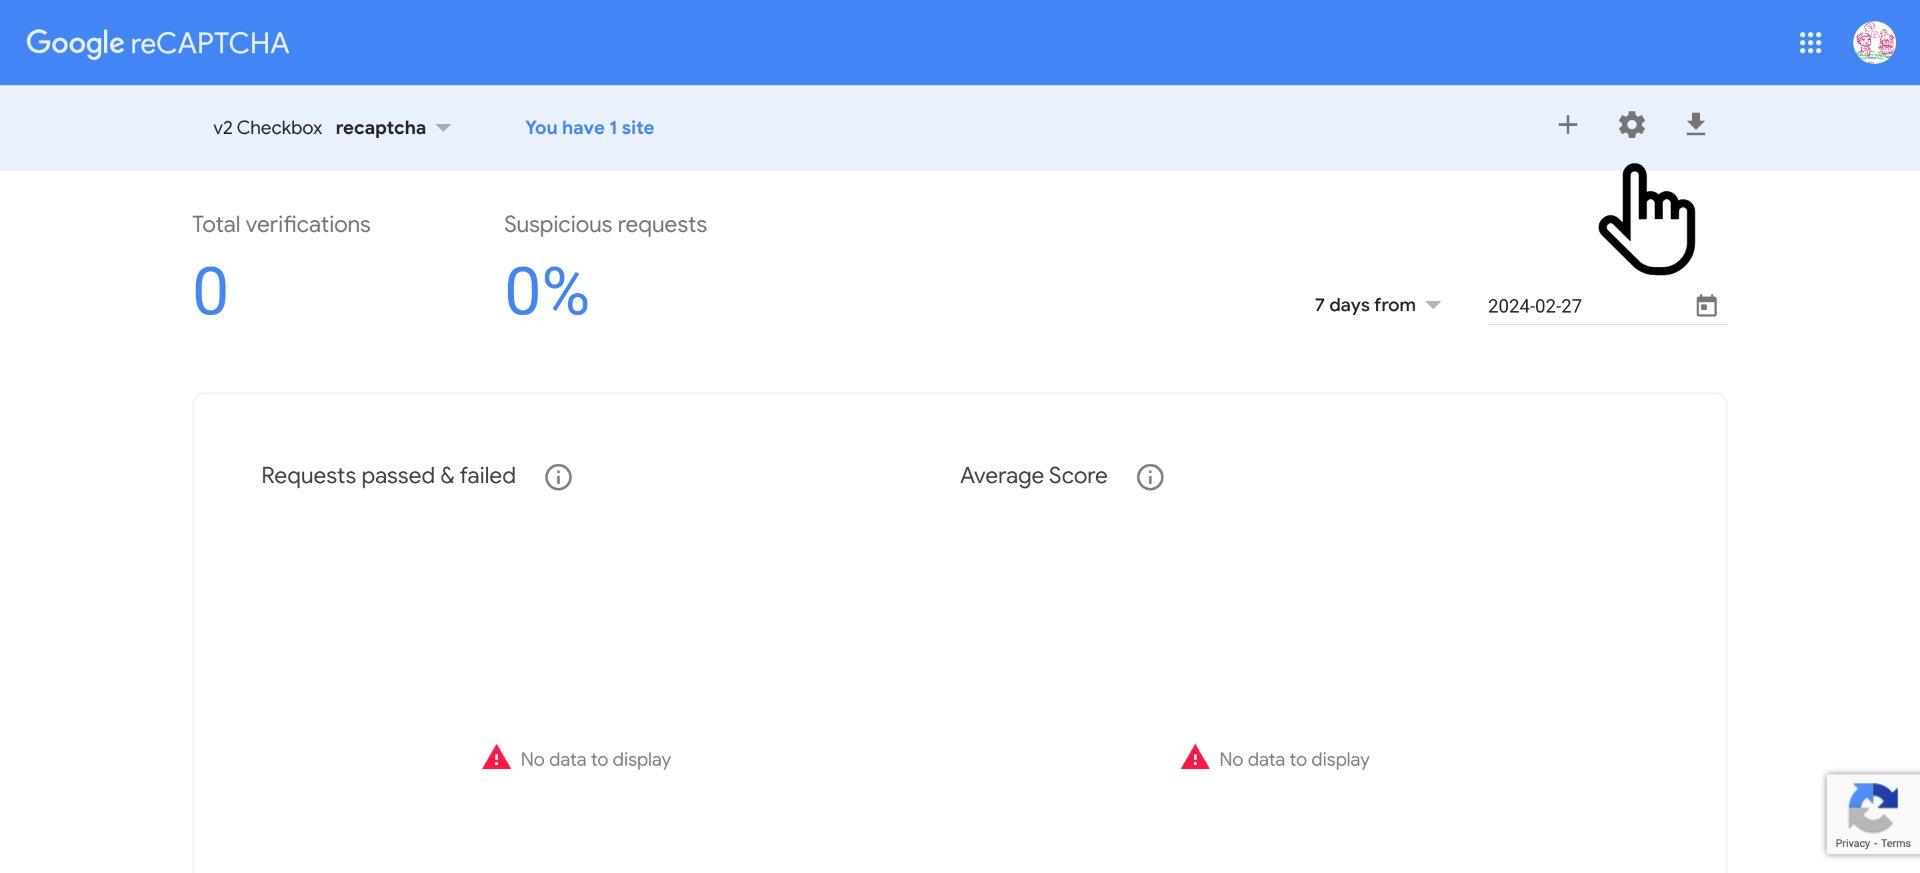This screenshot has width=1920, height=873.
Task: Open the Privacy link in badge
Action: tap(1852, 844)
